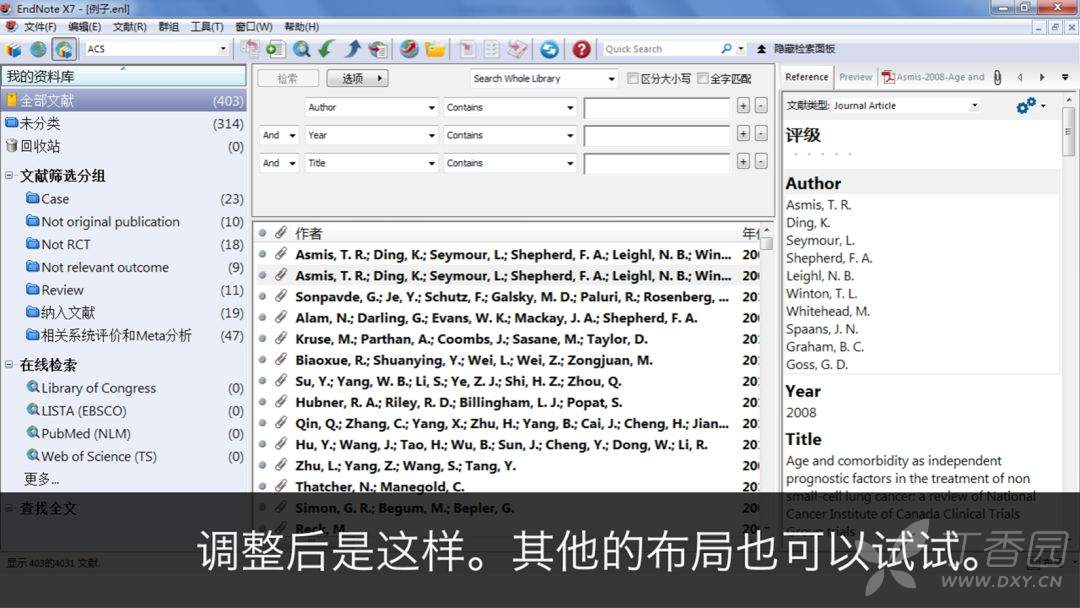Click the Sync Library toolbar icon

click(x=549, y=49)
